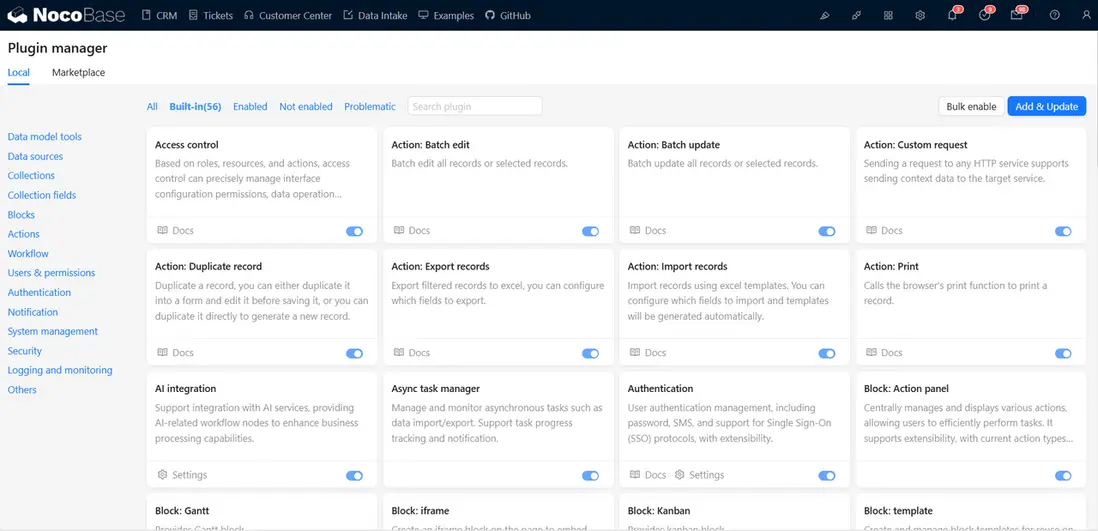
Task: Switch off Async task manager toggle
Action: 590,476
